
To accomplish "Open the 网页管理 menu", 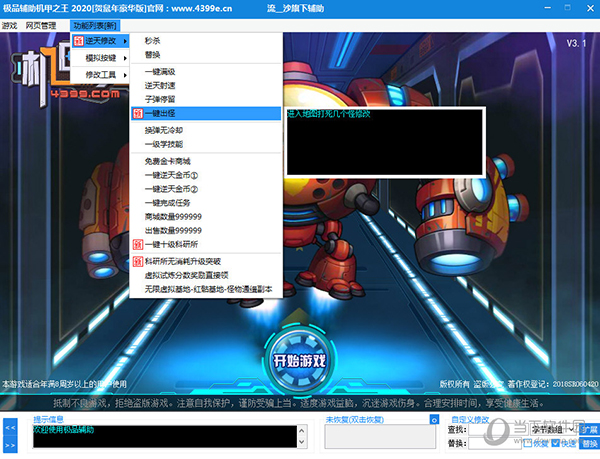I will click(41, 24).
